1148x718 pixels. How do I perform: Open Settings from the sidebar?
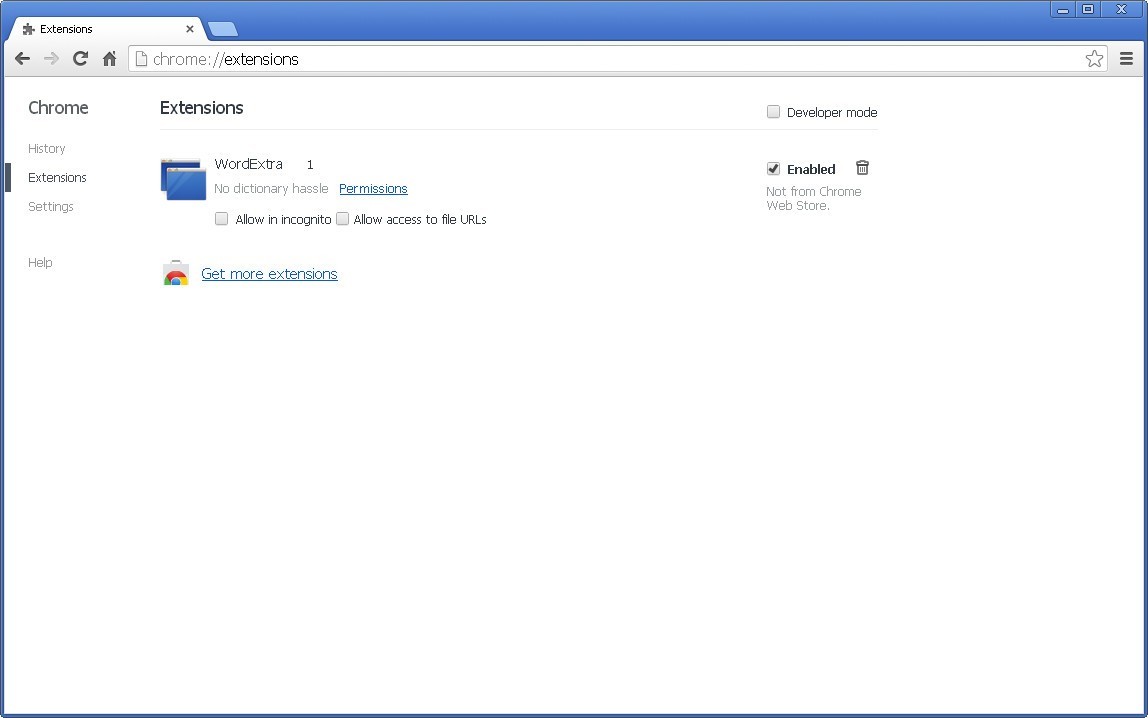pos(51,206)
